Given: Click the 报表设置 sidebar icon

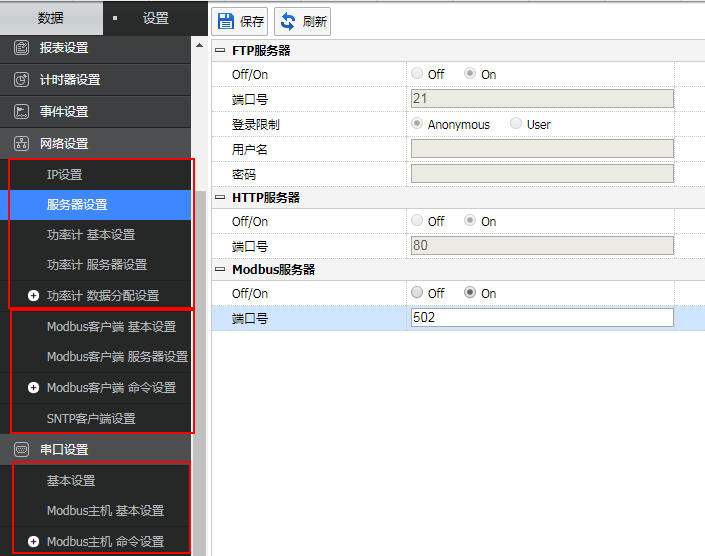Looking at the screenshot, I should click(x=21, y=48).
